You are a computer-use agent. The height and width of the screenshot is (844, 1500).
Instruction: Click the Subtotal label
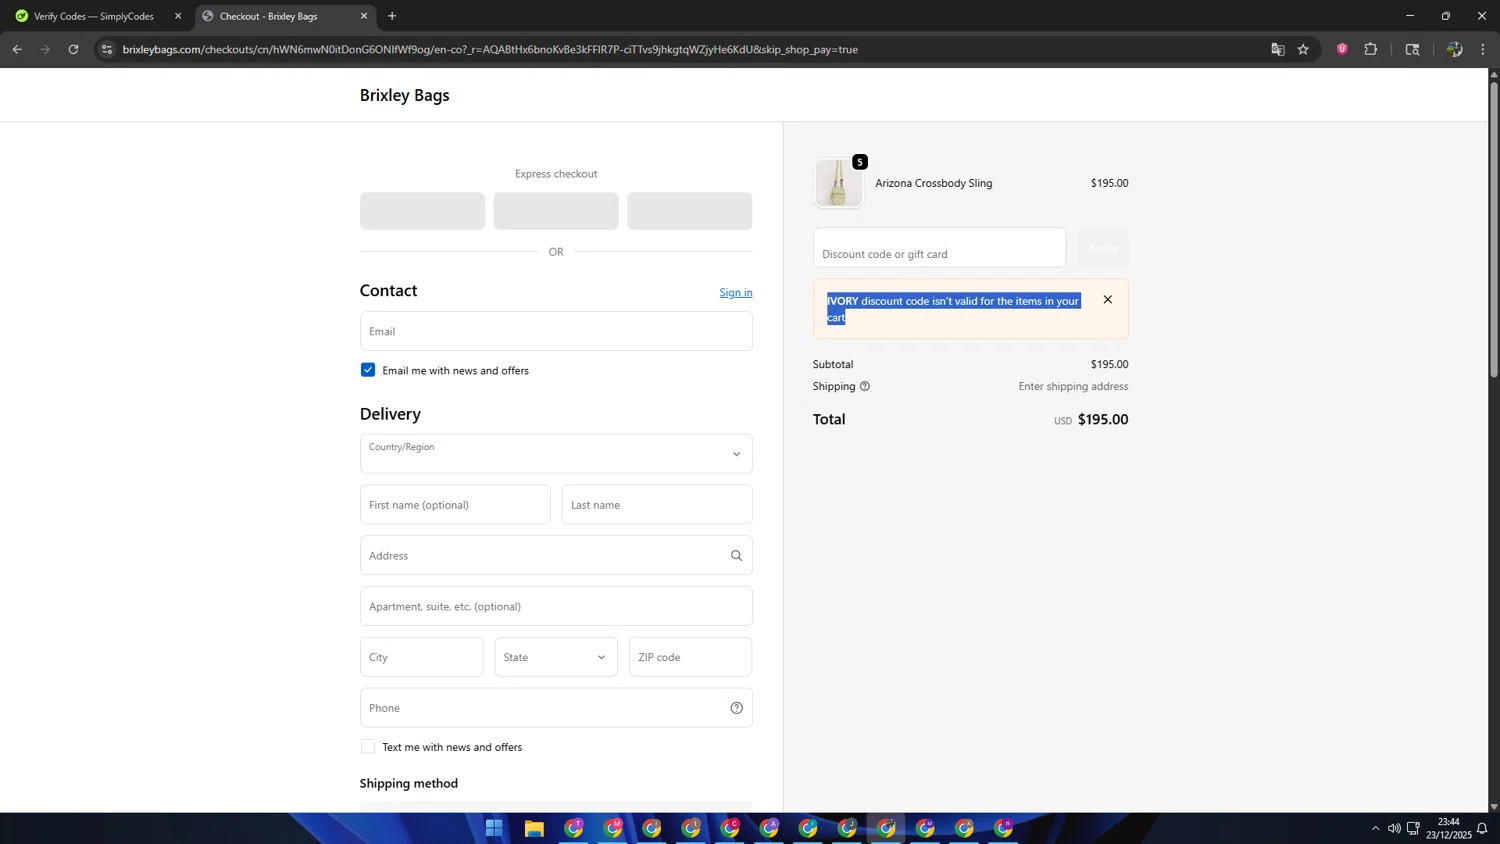coord(833,364)
